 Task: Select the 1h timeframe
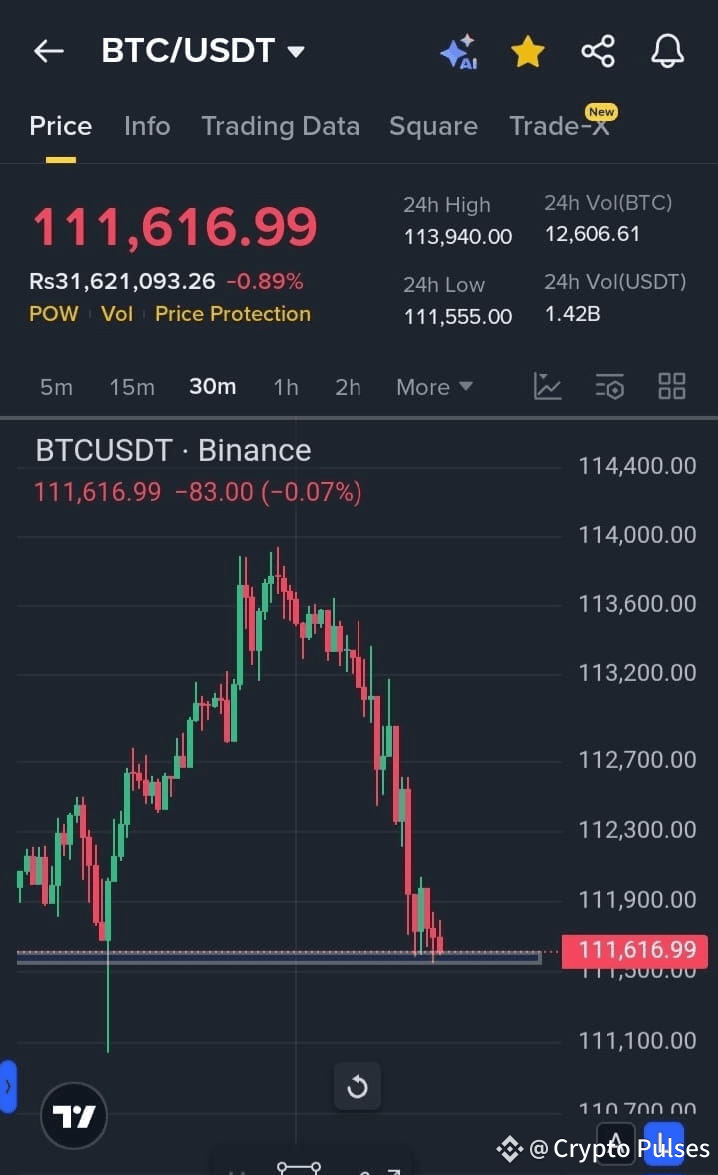pos(286,387)
